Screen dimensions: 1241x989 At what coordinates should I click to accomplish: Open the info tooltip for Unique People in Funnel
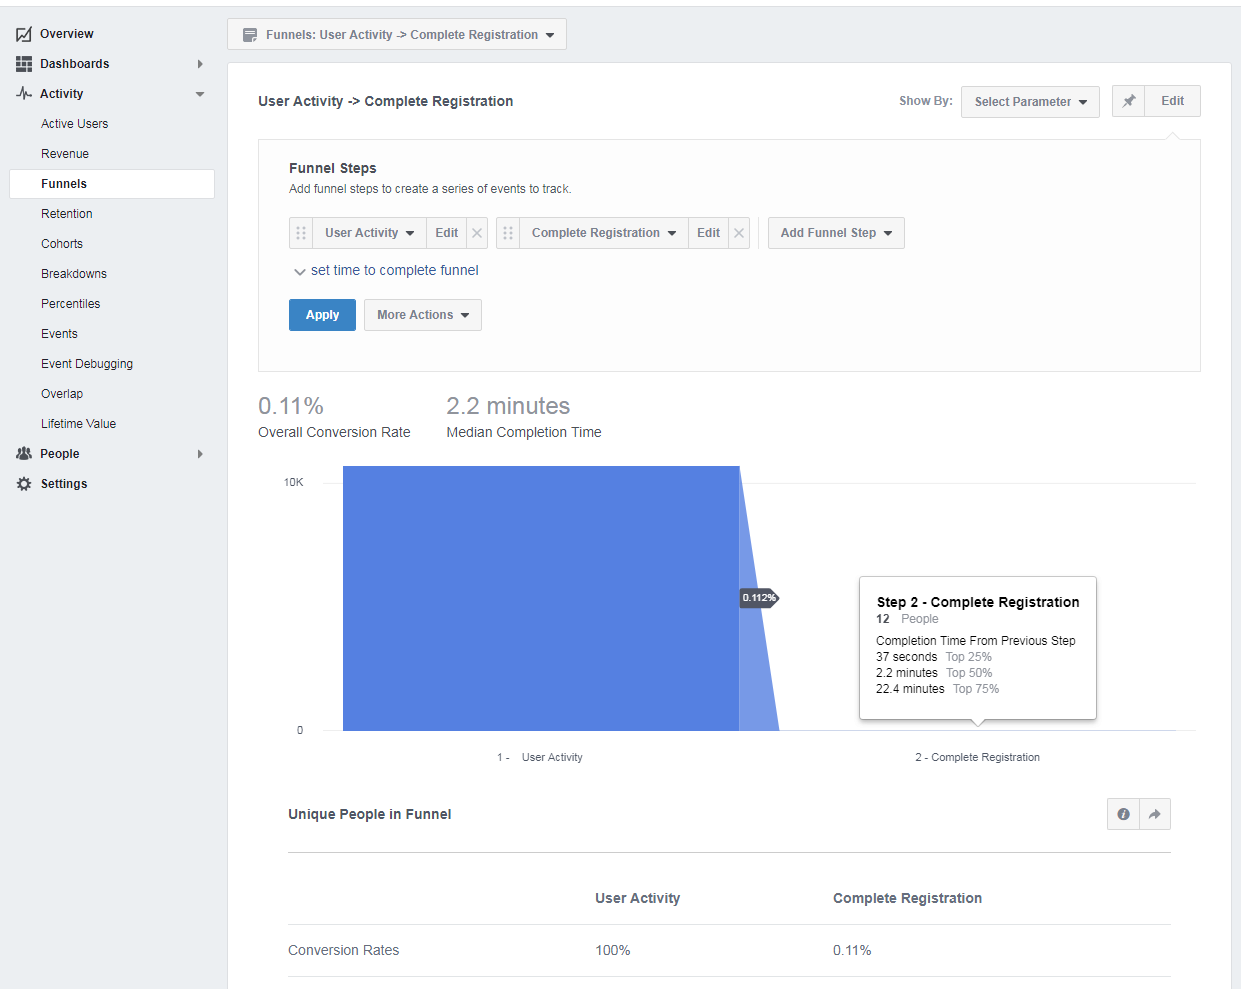pos(1123,813)
